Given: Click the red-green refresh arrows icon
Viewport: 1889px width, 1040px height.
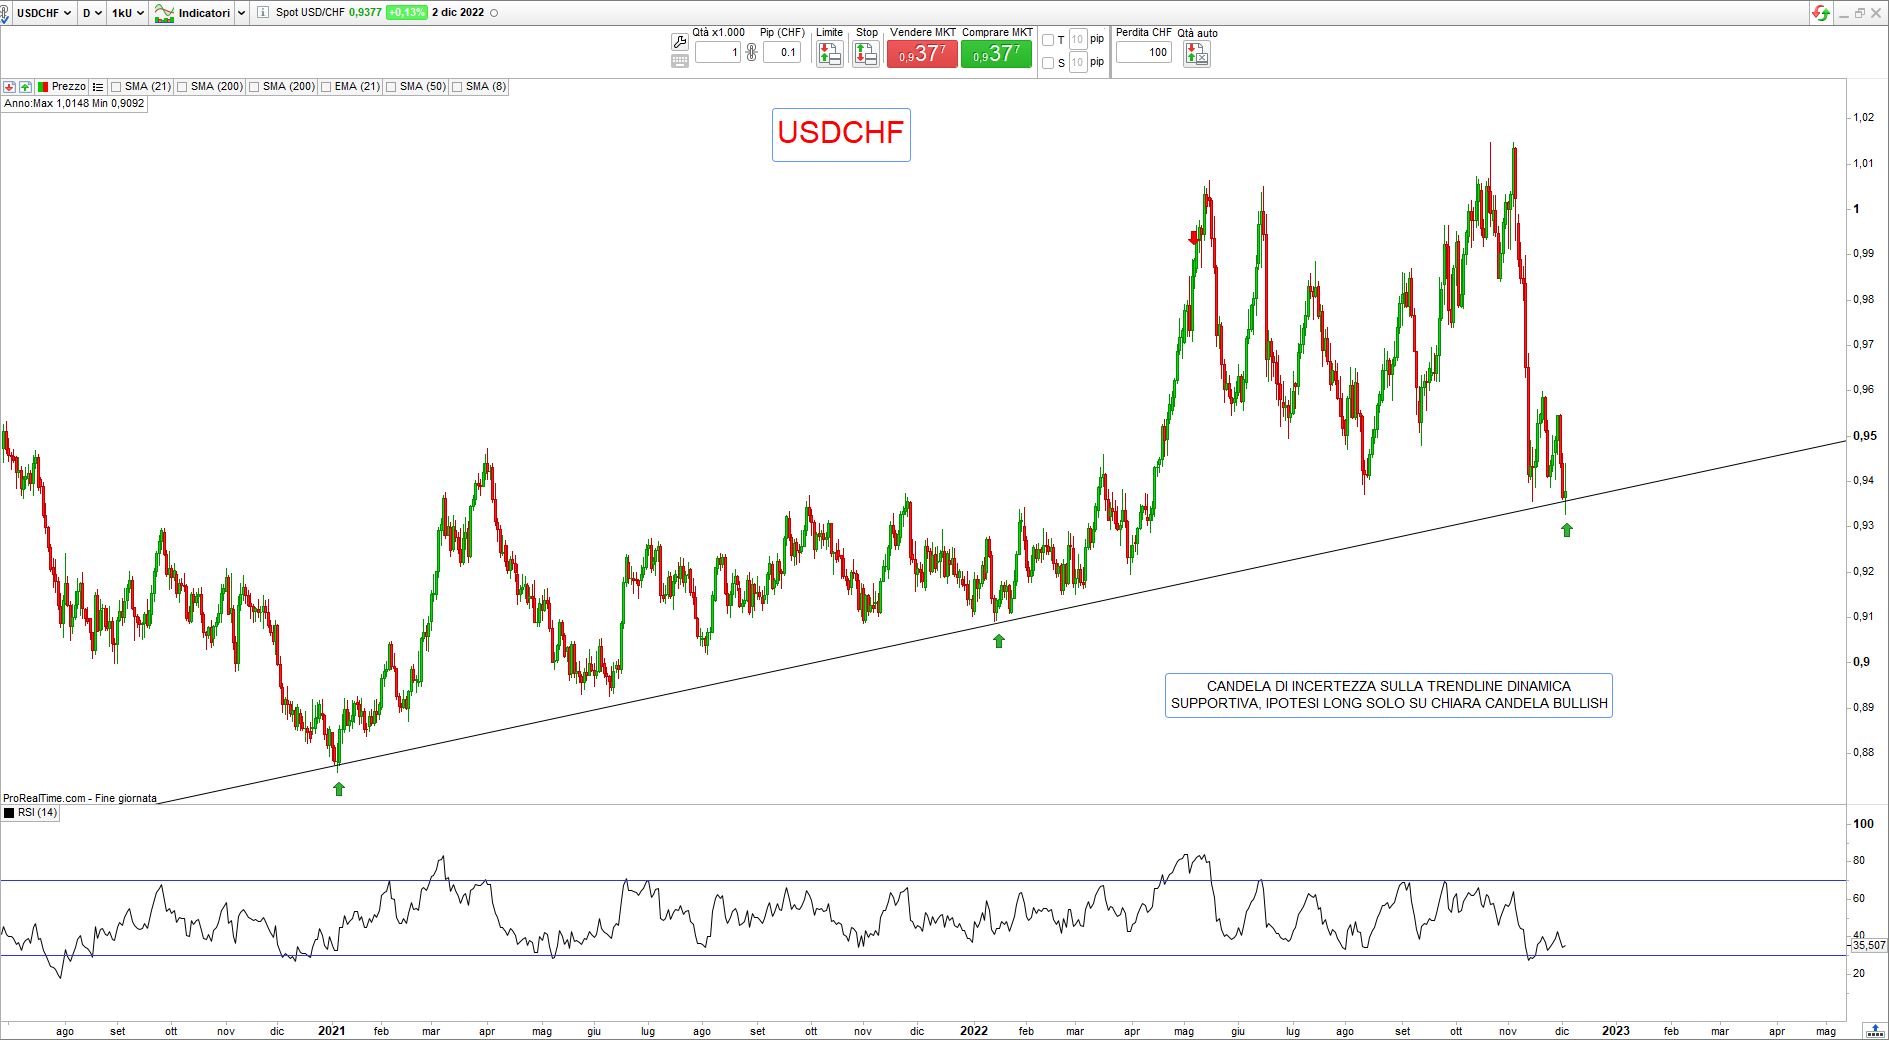Looking at the screenshot, I should (x=1821, y=13).
